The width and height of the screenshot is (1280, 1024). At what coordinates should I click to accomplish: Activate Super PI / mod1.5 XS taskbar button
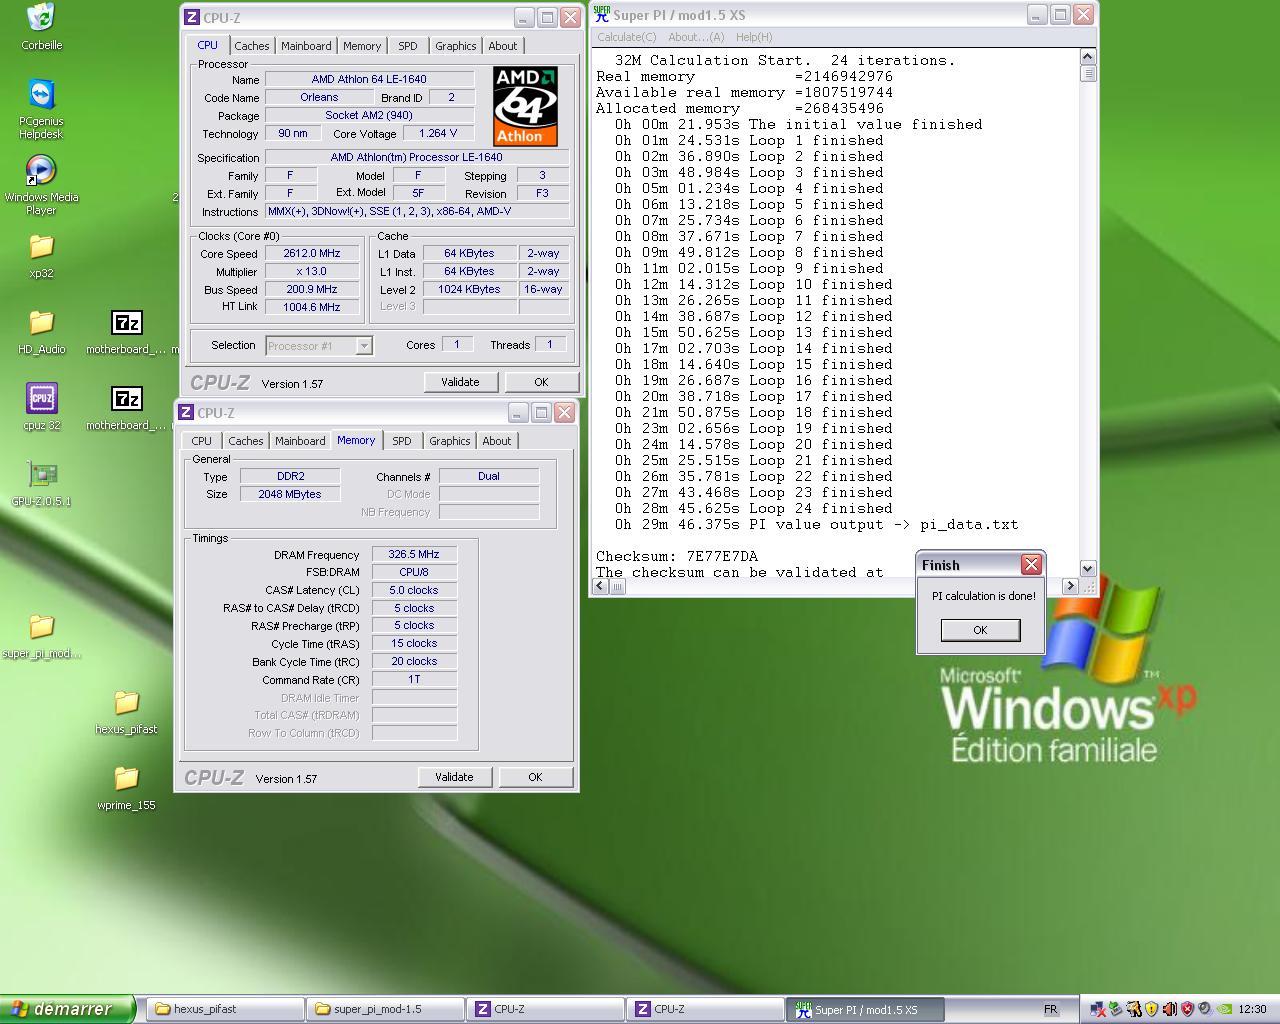(x=866, y=1009)
